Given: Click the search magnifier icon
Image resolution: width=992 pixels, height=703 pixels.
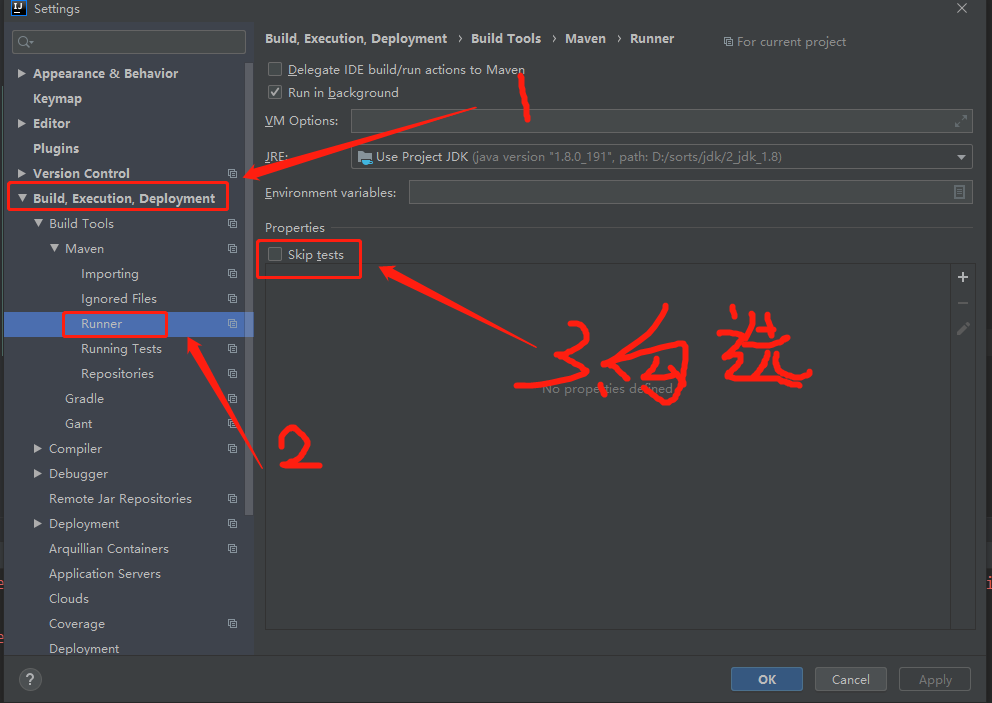Looking at the screenshot, I should 25,42.
